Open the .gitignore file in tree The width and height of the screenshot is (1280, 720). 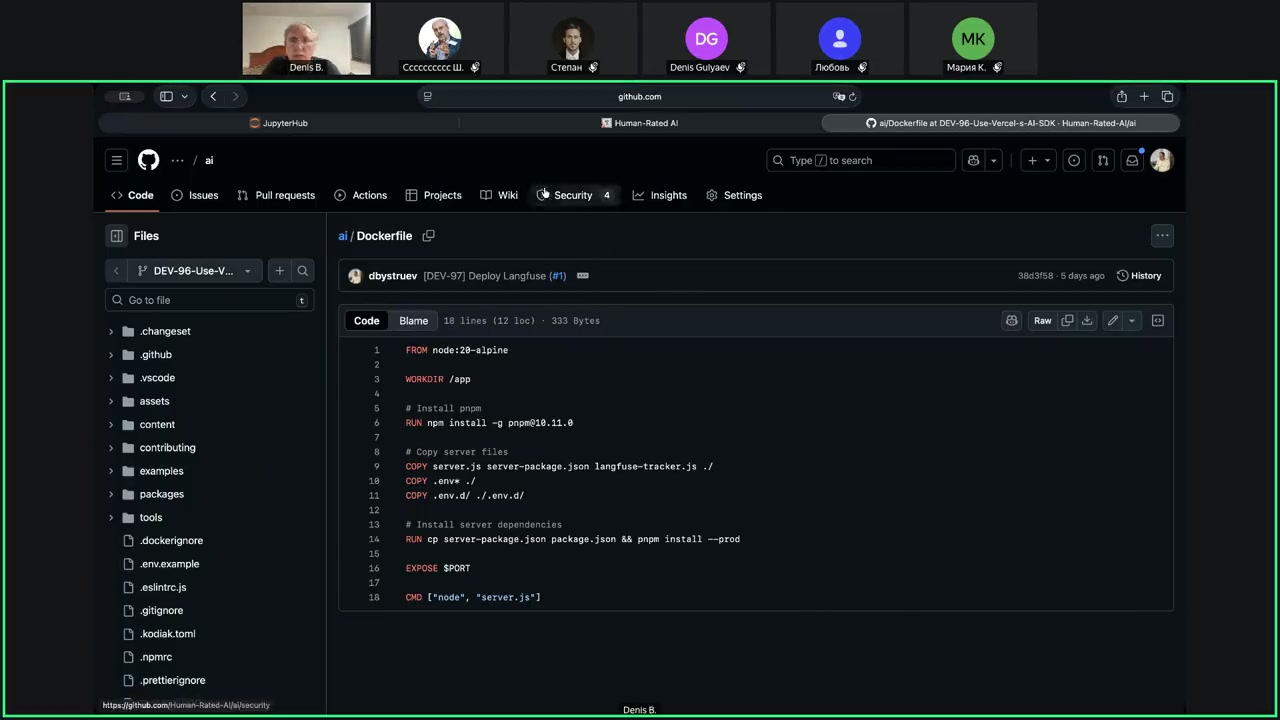161,610
